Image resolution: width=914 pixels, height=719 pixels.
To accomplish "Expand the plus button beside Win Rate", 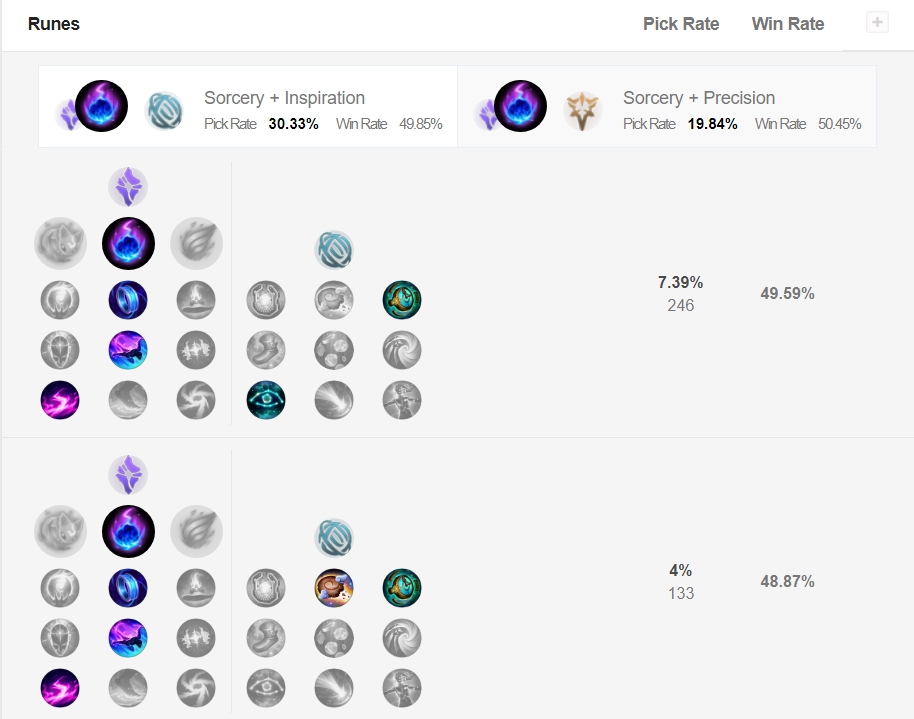I will click(877, 23).
